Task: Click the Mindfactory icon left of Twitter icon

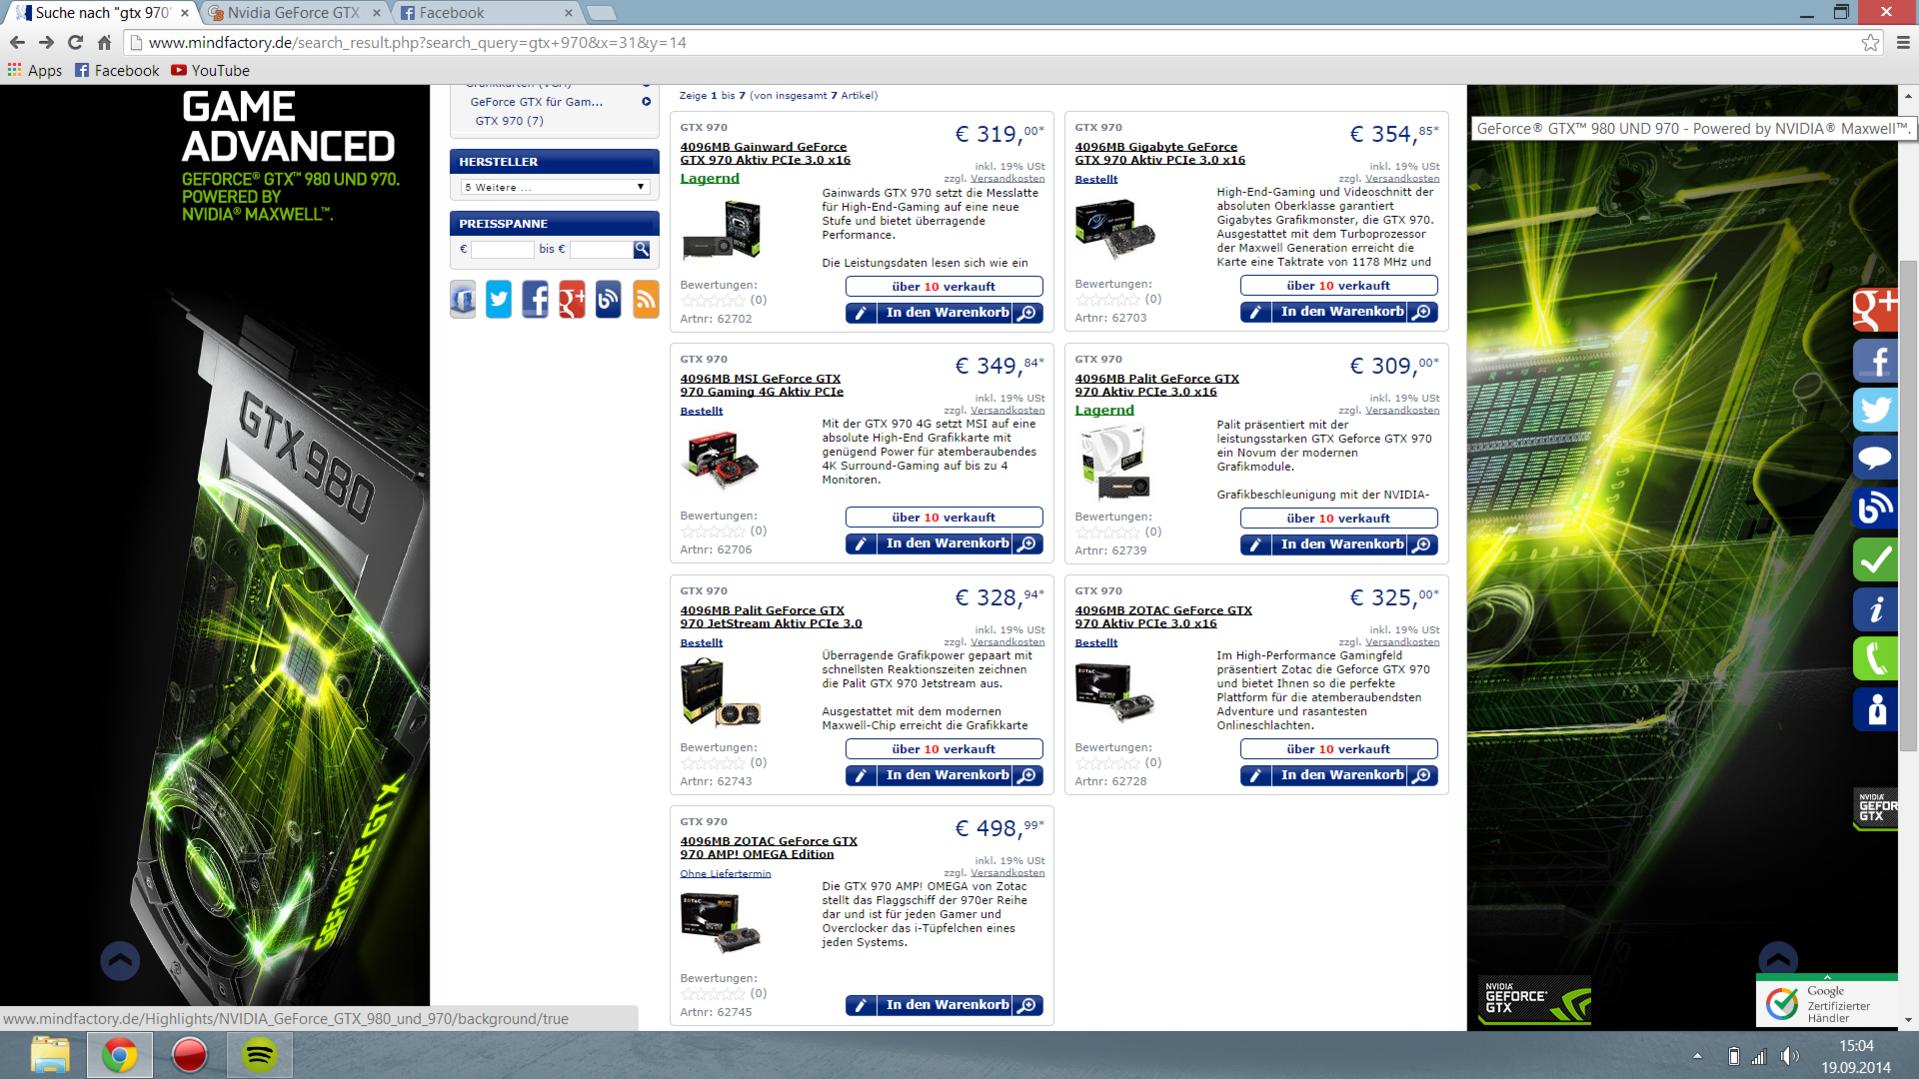Action: coord(462,299)
